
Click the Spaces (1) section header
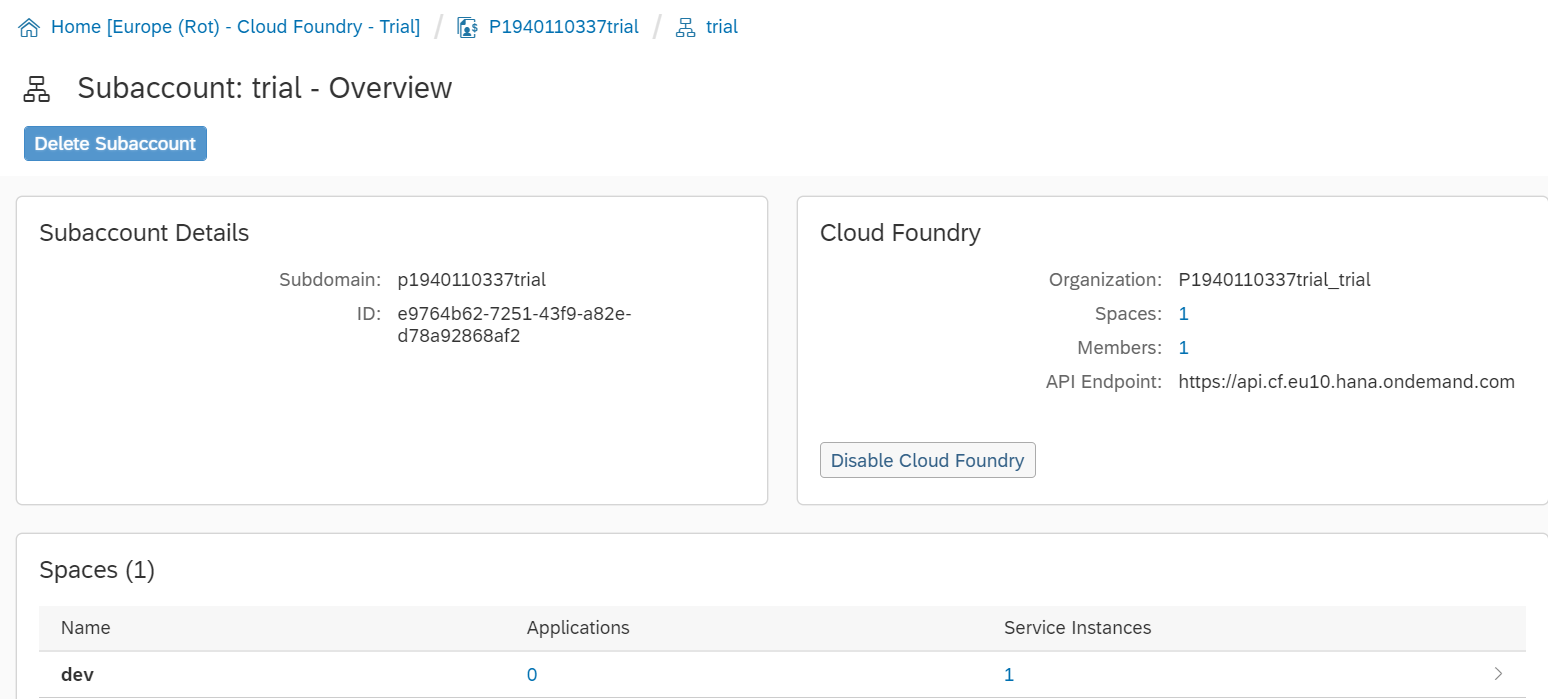97,569
